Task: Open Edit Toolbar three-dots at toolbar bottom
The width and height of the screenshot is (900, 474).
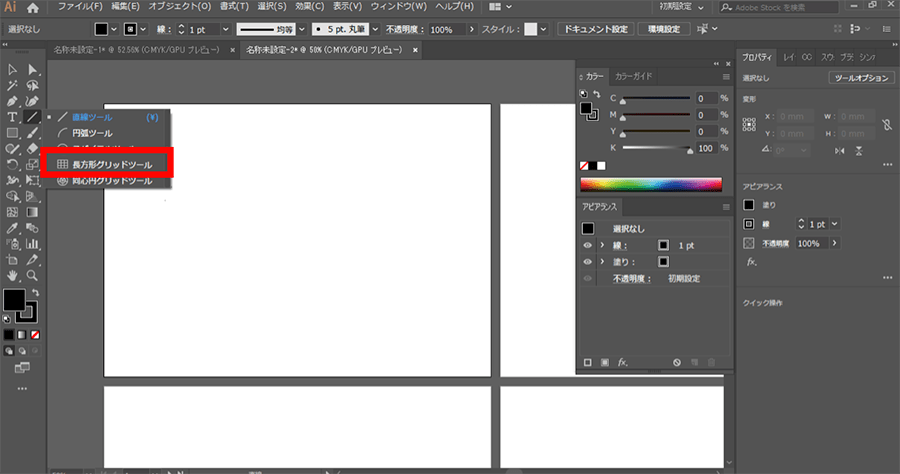Action: [x=22, y=389]
